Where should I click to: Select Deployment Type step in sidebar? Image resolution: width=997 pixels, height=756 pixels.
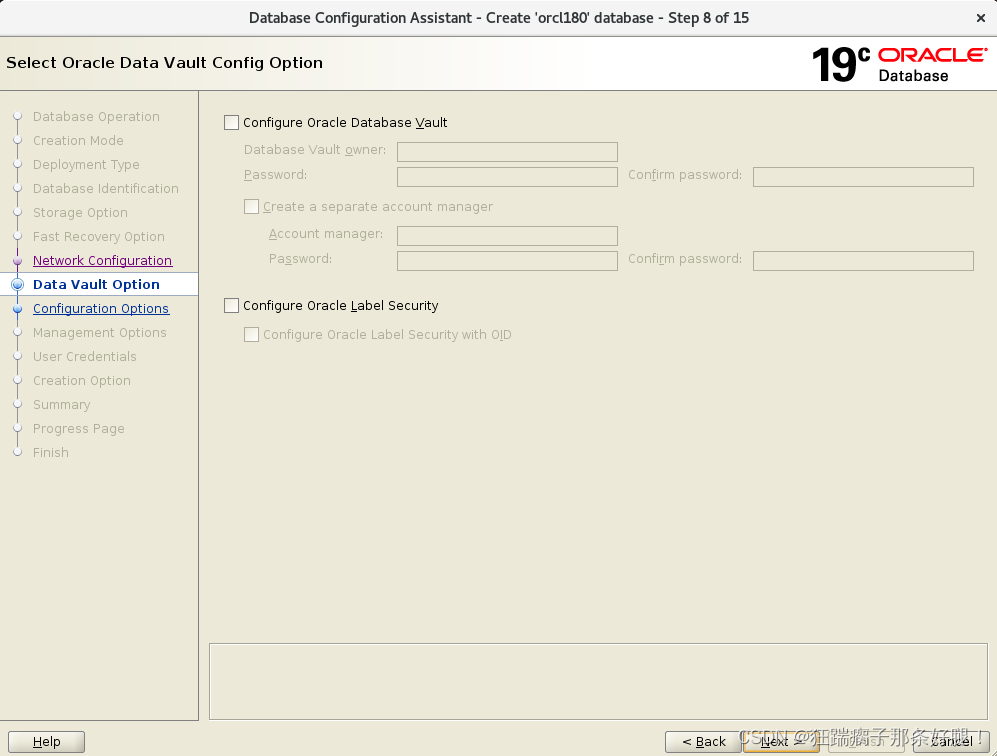[86, 165]
